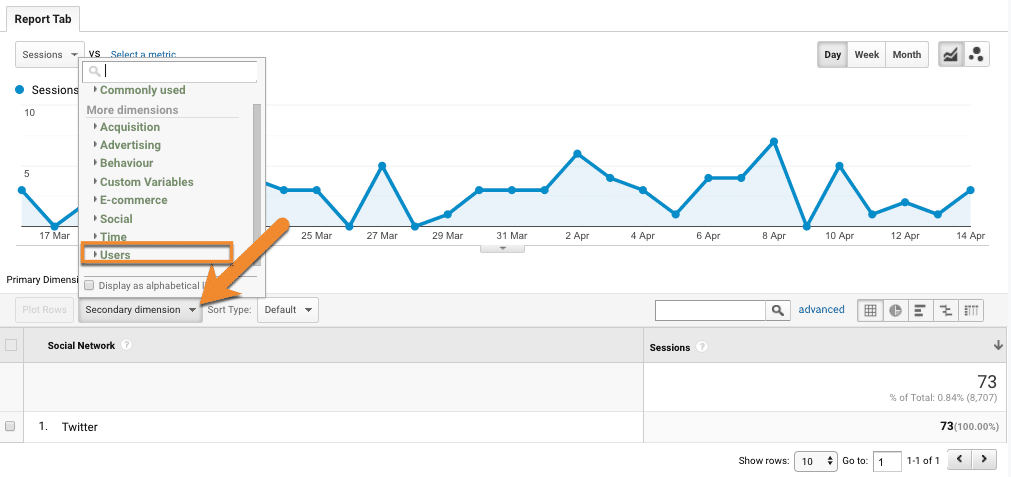Select the data table view icon

(870, 310)
